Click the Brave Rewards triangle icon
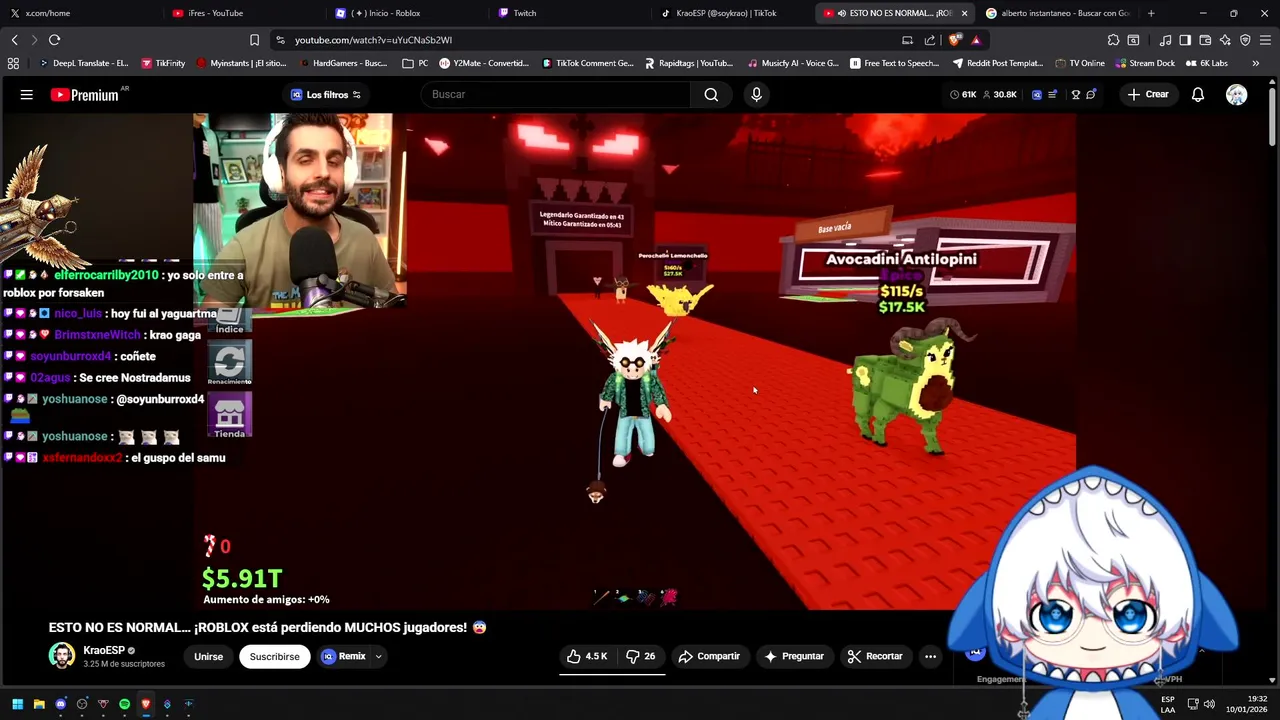1280x720 pixels. (976, 40)
